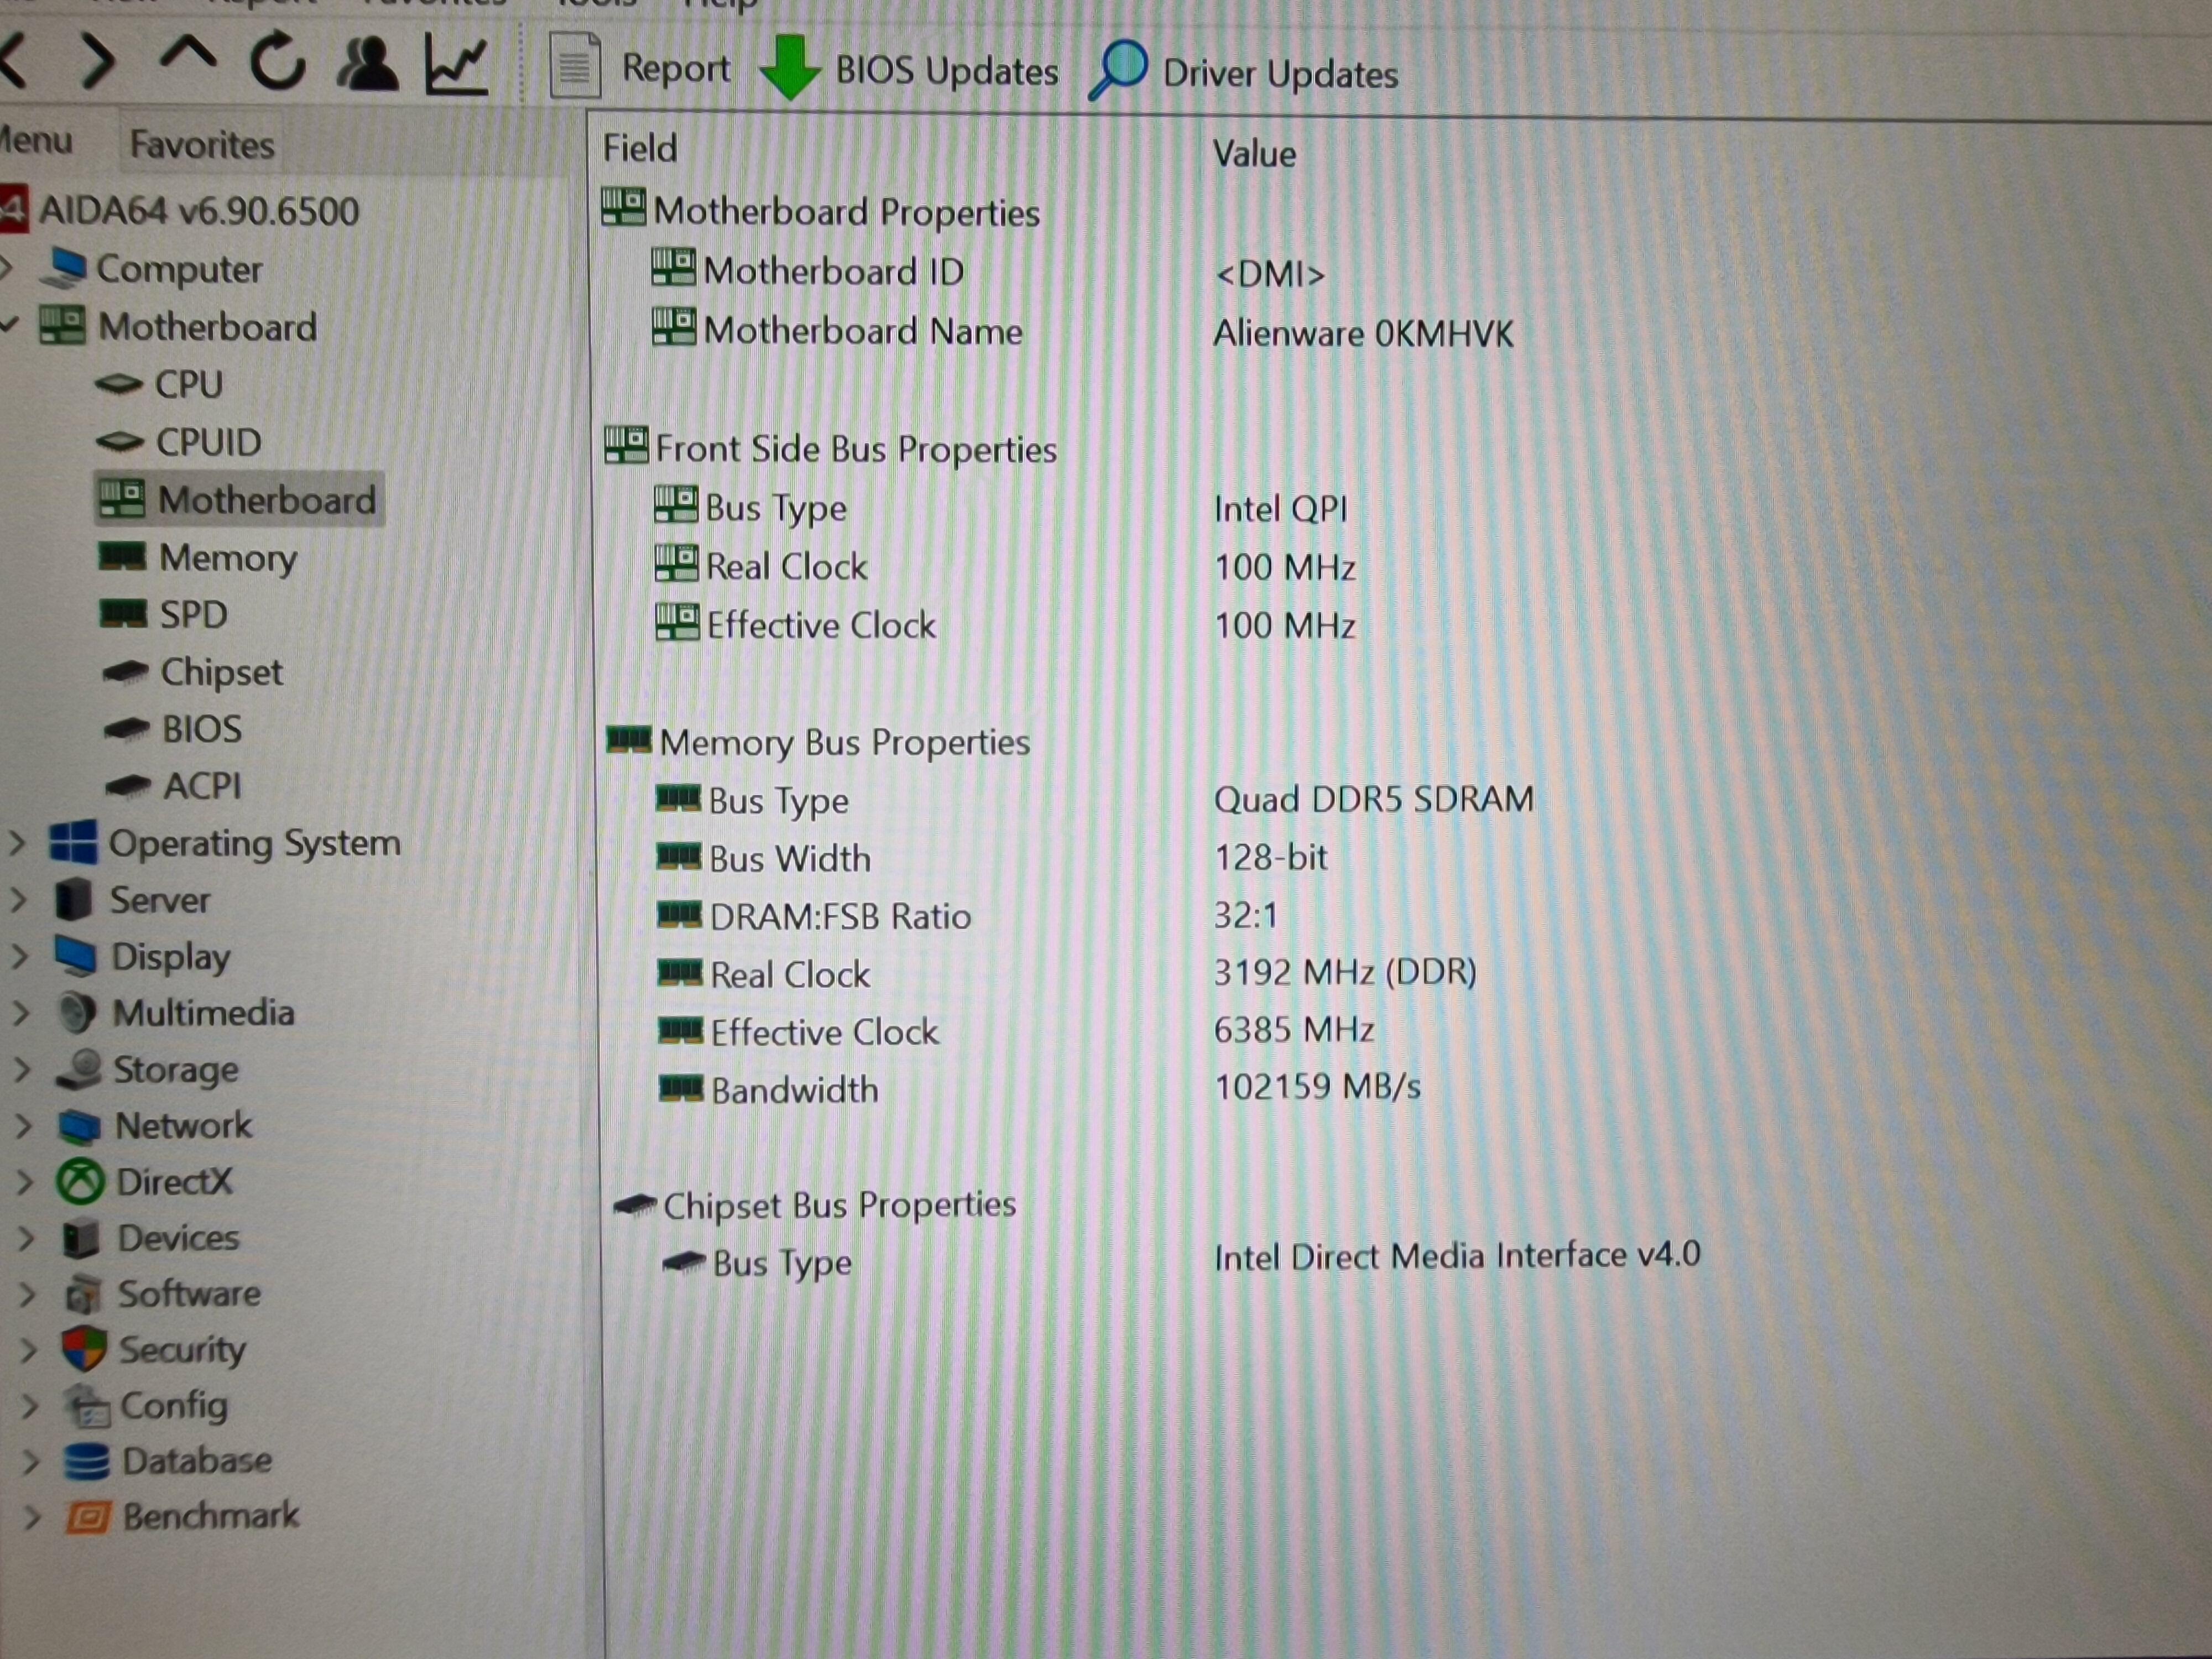Select the highlighted Motherboard sub-item

pos(240,499)
